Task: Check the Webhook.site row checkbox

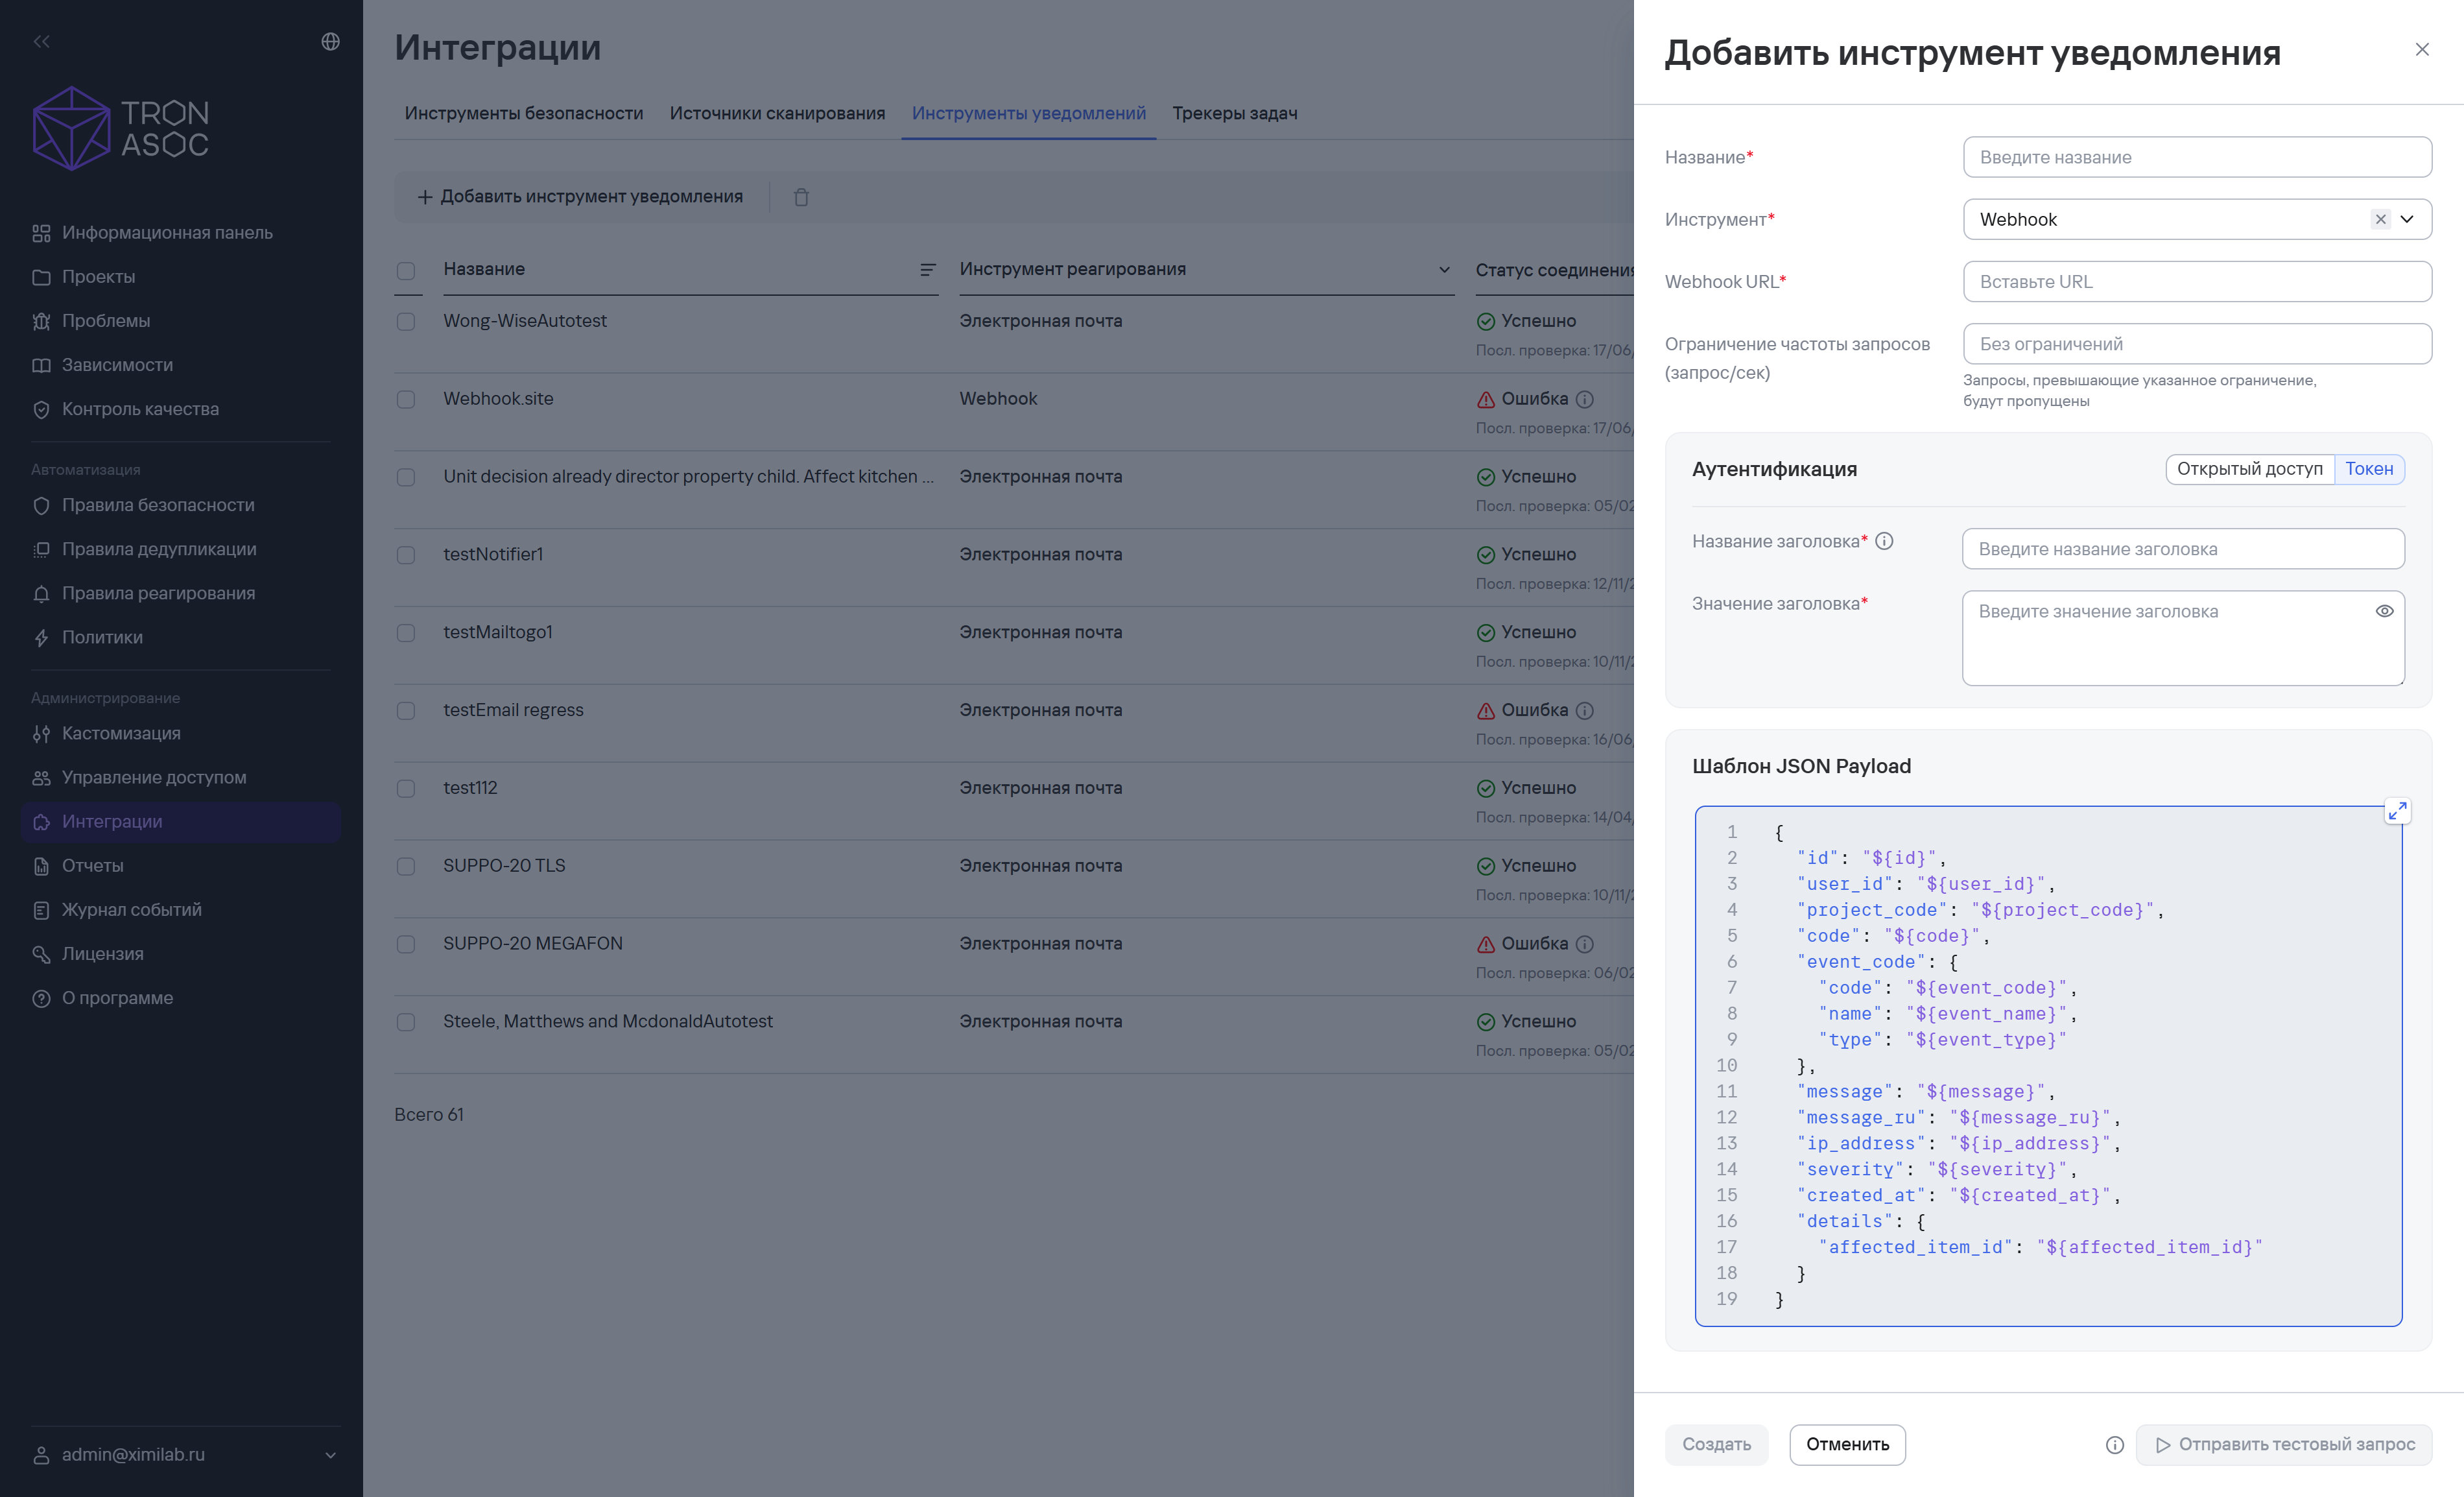Action: coord(406,399)
